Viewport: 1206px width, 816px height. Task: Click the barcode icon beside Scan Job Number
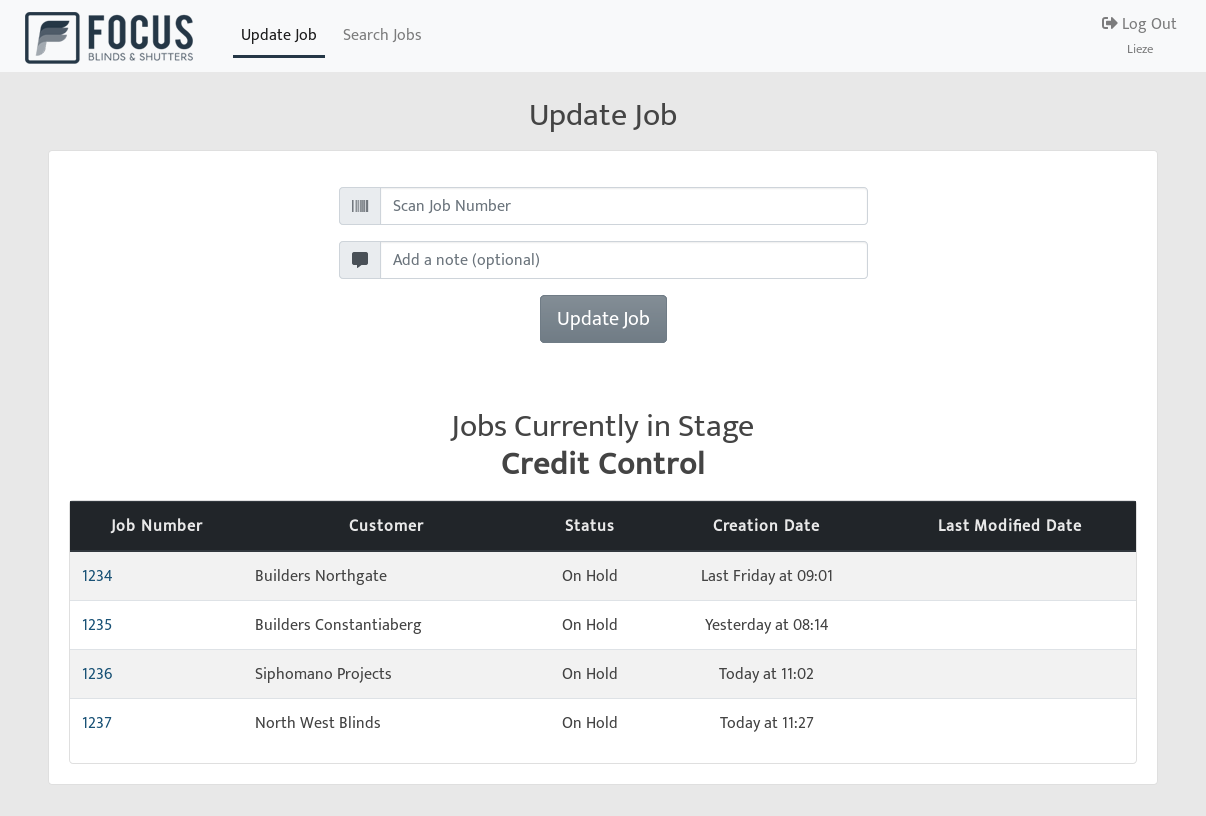click(x=360, y=206)
